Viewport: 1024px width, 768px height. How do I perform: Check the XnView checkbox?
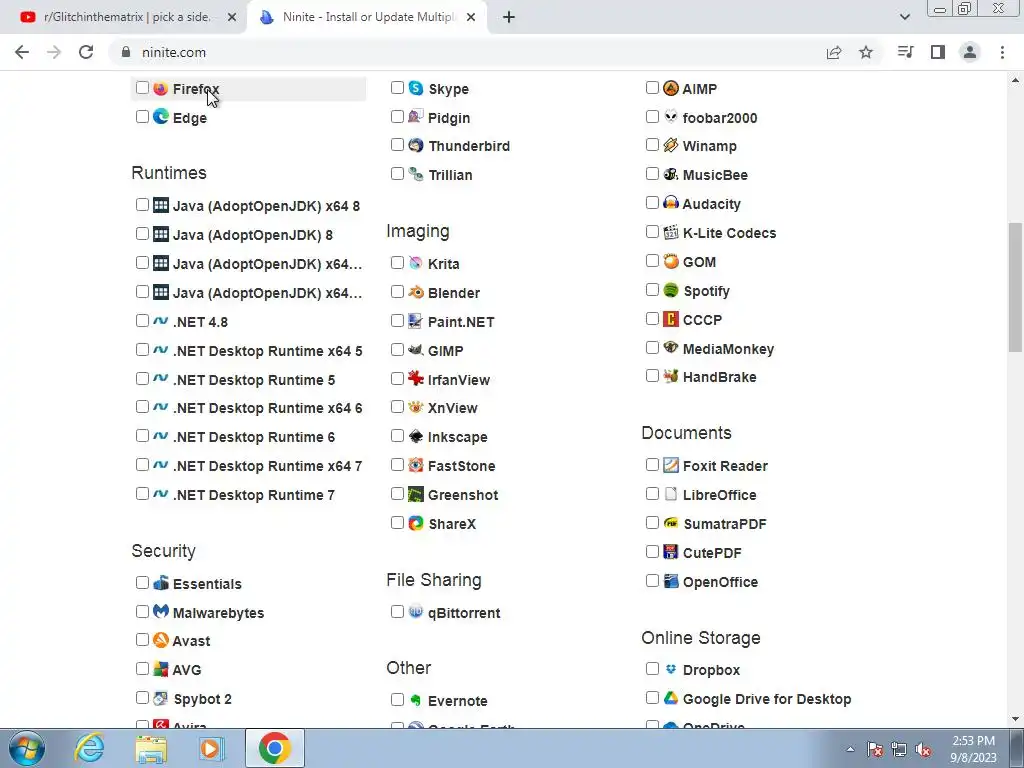coord(397,407)
